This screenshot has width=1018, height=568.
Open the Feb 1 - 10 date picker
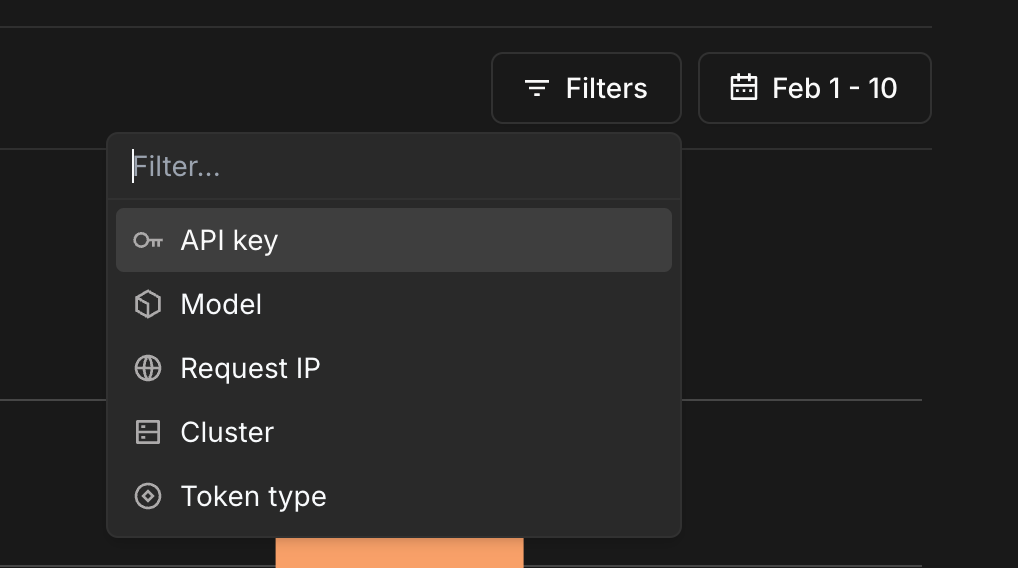[x=814, y=88]
